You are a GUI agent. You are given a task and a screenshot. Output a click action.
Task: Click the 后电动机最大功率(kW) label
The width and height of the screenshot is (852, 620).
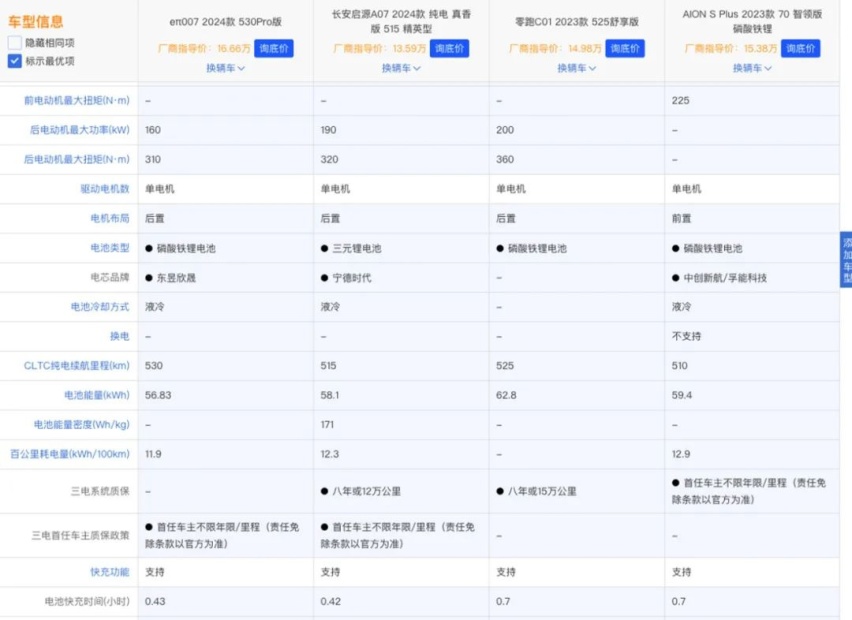(79, 130)
